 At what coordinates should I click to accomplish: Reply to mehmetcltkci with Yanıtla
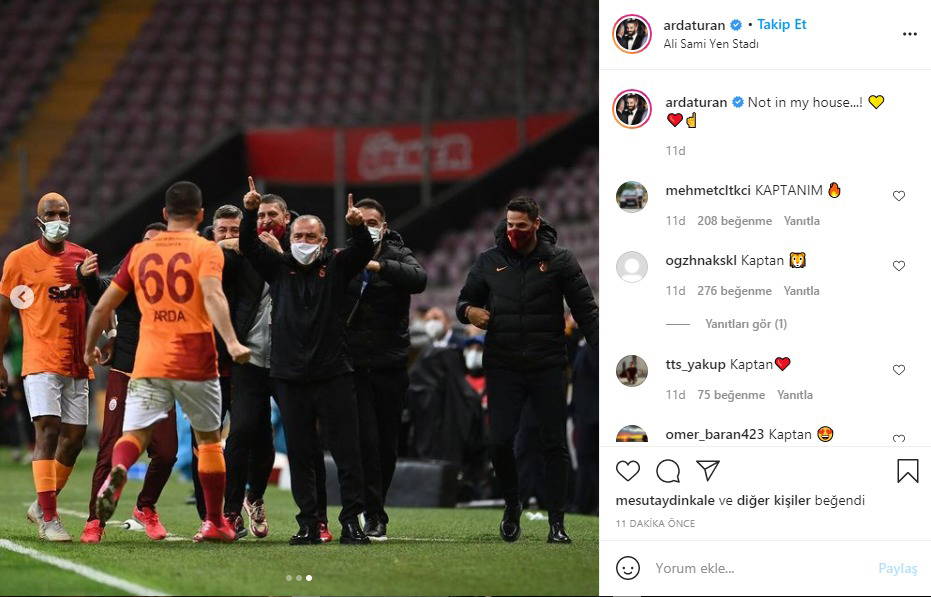click(802, 221)
